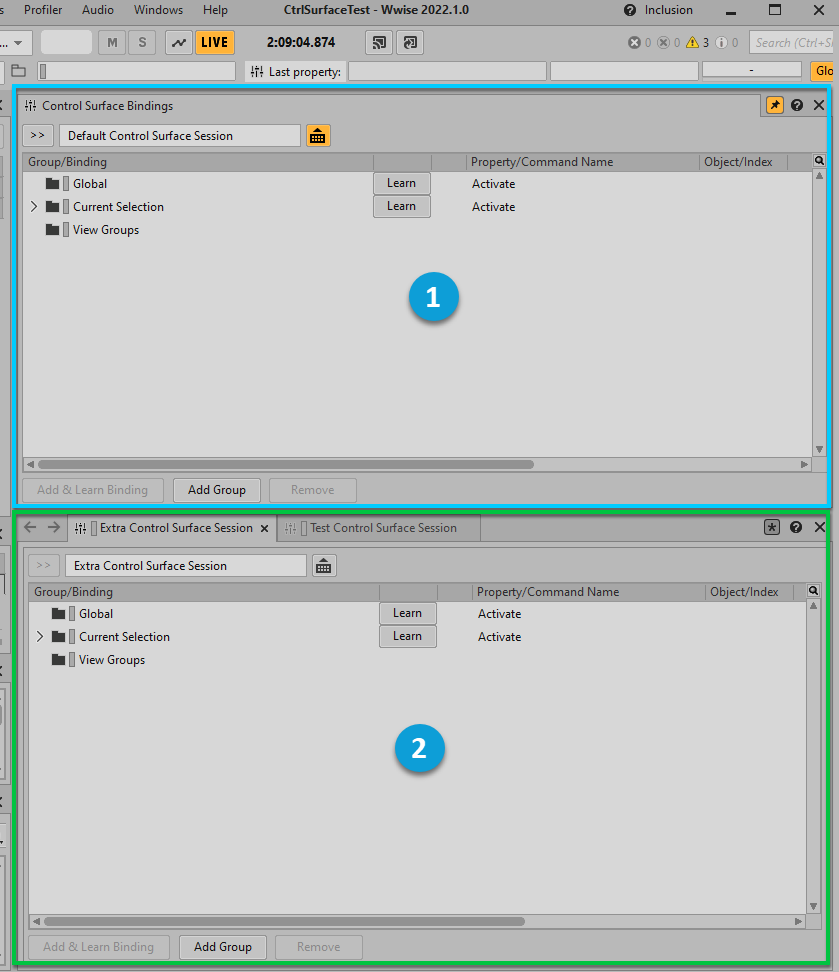The width and height of the screenshot is (839, 972).
Task: Open the Windows menu
Action: (158, 10)
